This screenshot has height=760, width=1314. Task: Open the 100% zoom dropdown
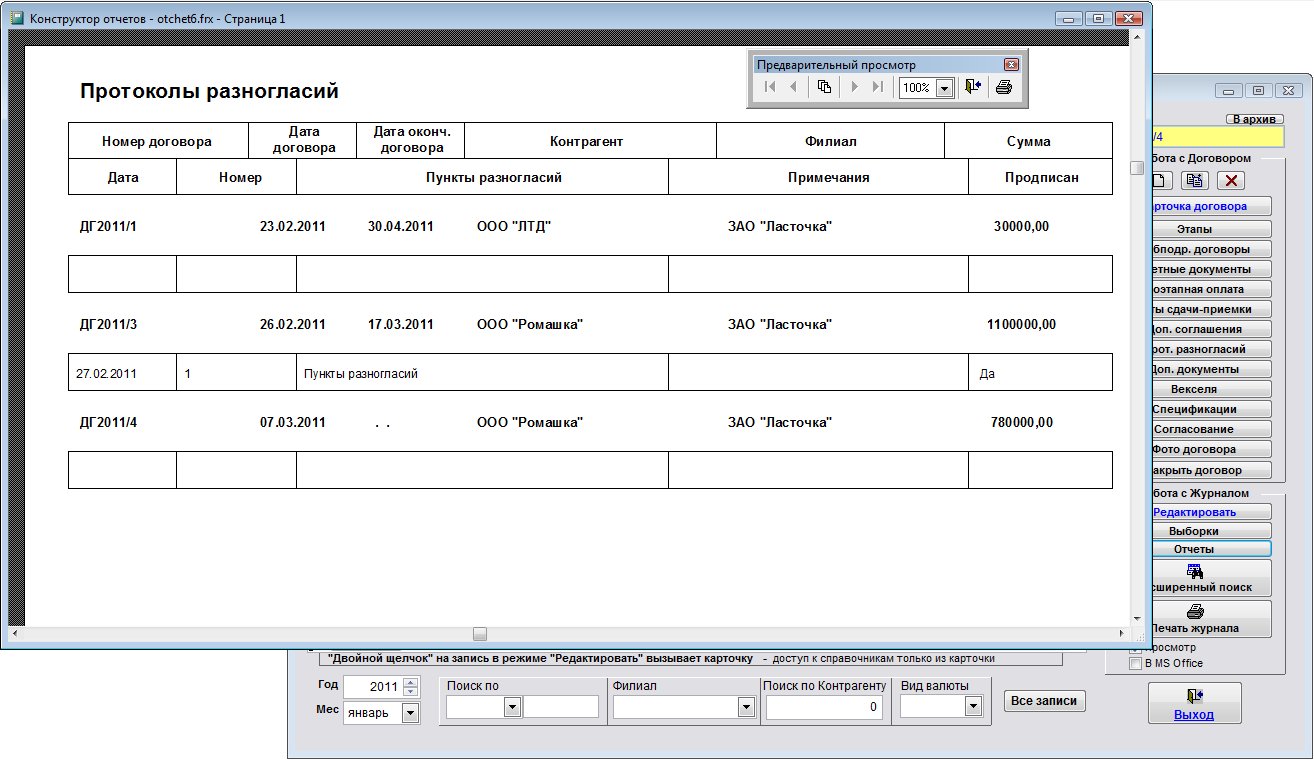point(943,88)
